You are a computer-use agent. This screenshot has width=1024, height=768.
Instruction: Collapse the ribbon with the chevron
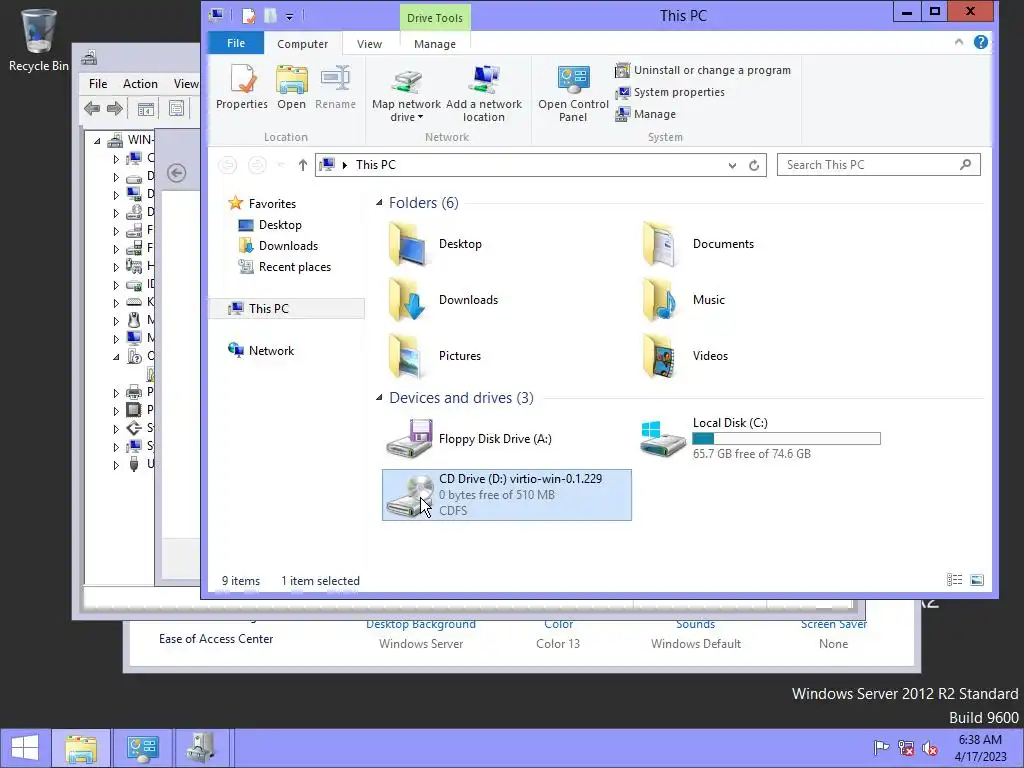(x=959, y=42)
